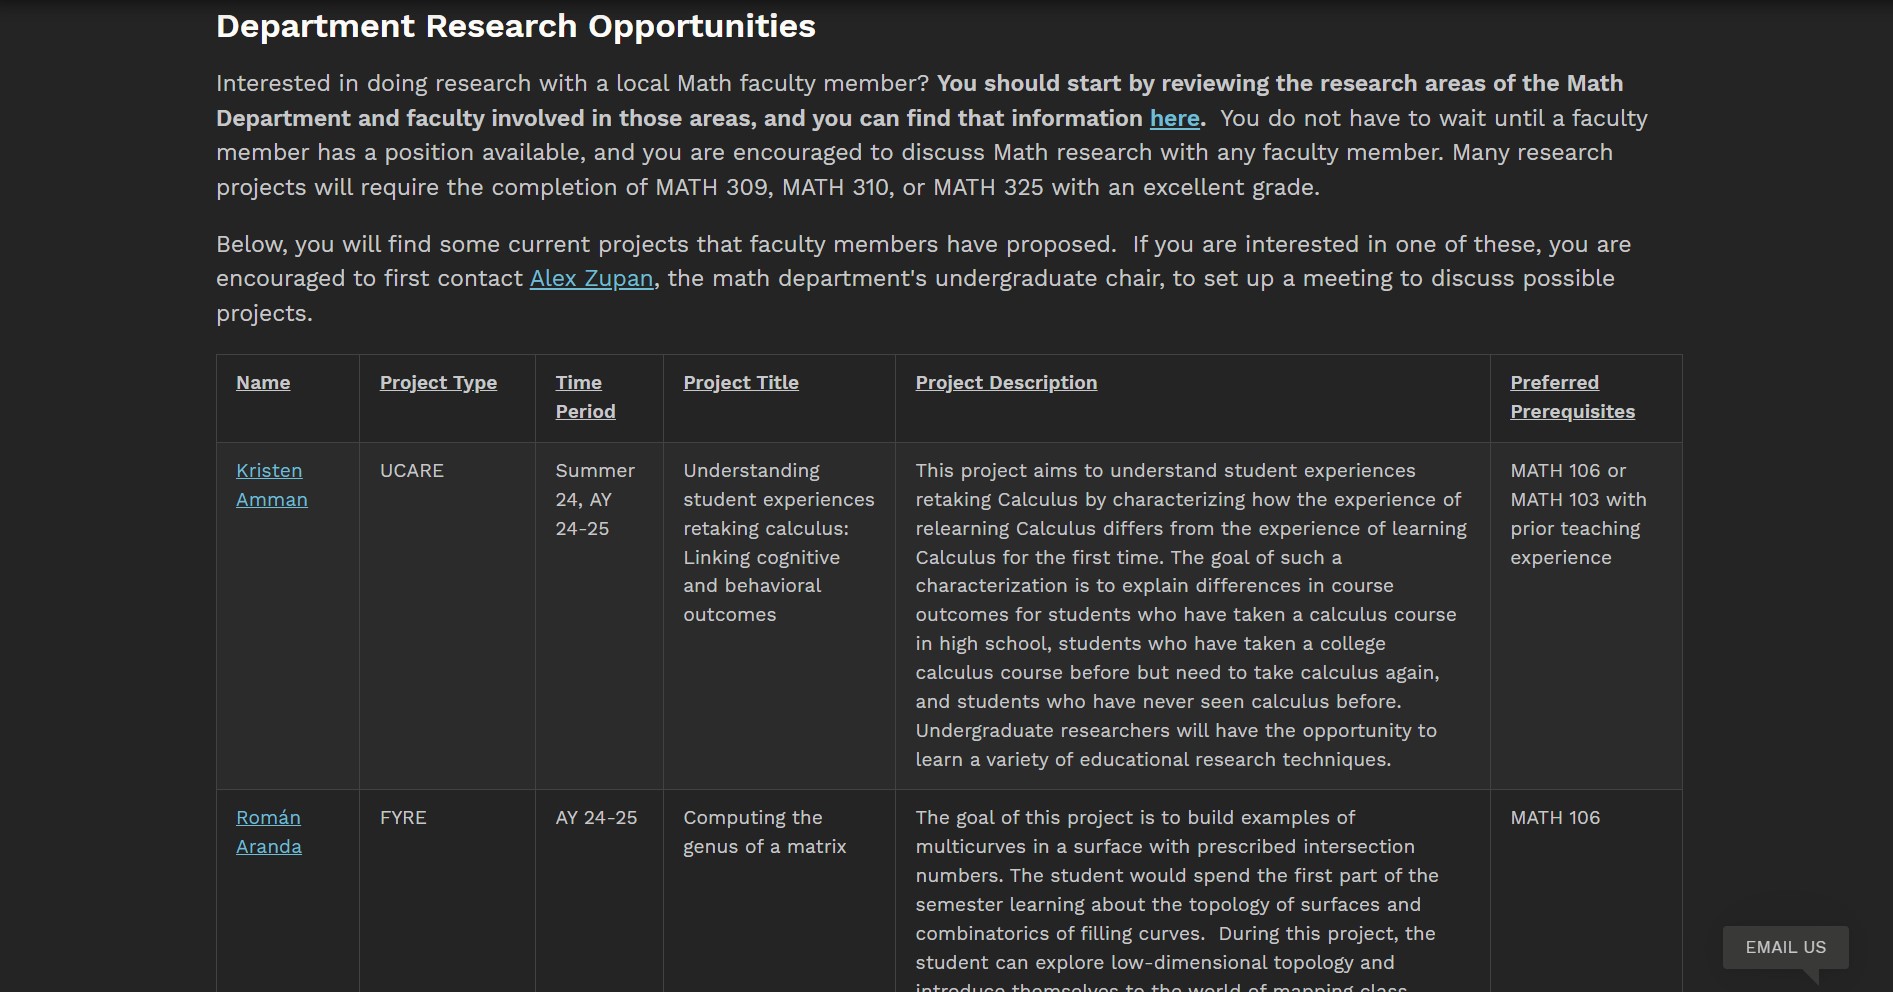Click the Project Title column header

[740, 382]
